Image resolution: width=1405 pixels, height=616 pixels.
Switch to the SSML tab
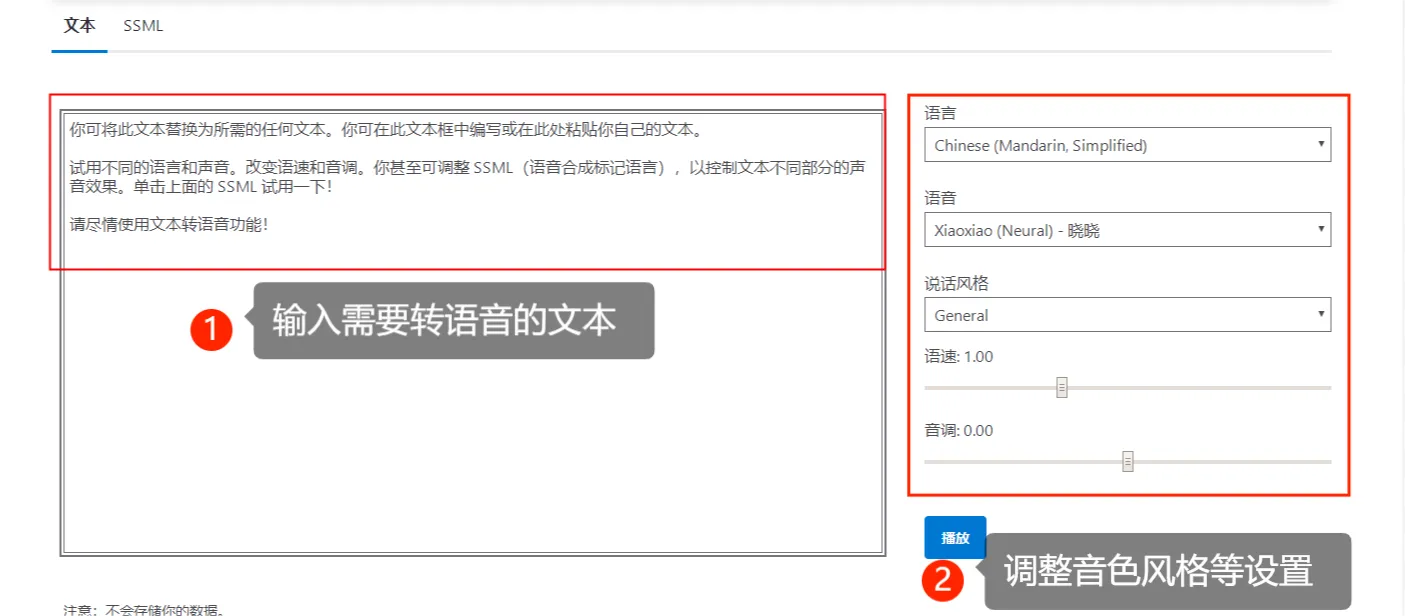(143, 27)
